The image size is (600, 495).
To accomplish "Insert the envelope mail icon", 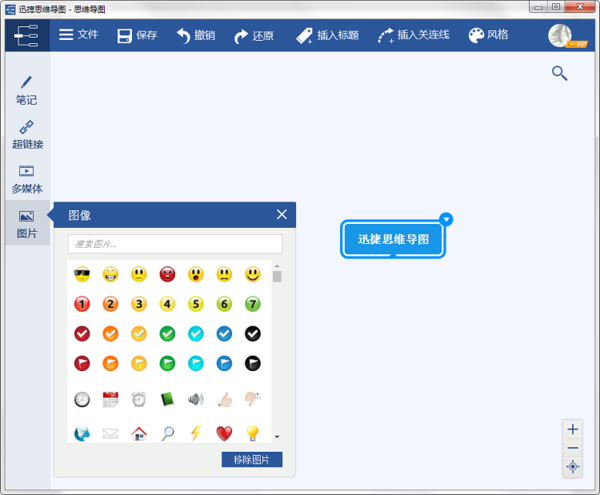I will (x=111, y=434).
